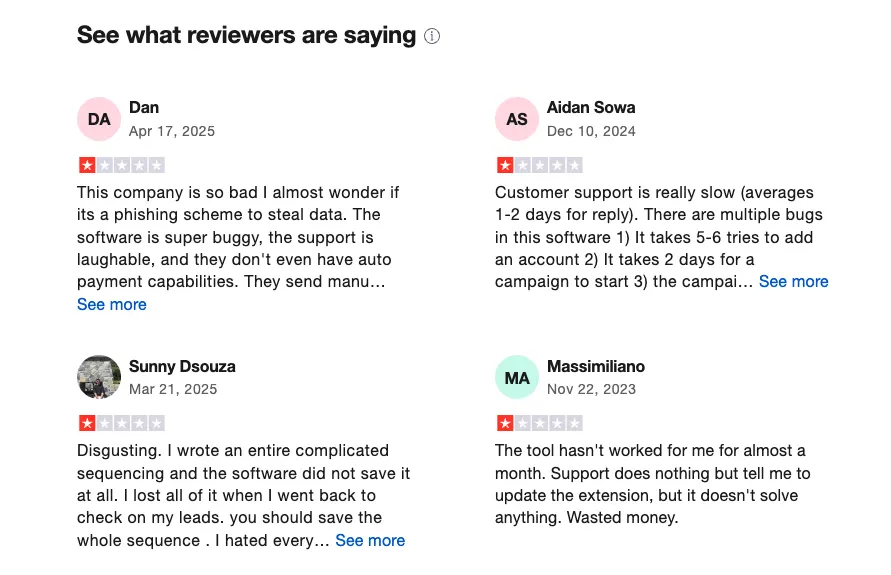Open reviewer name Dan
This screenshot has height=575, width=891.
[x=144, y=108]
